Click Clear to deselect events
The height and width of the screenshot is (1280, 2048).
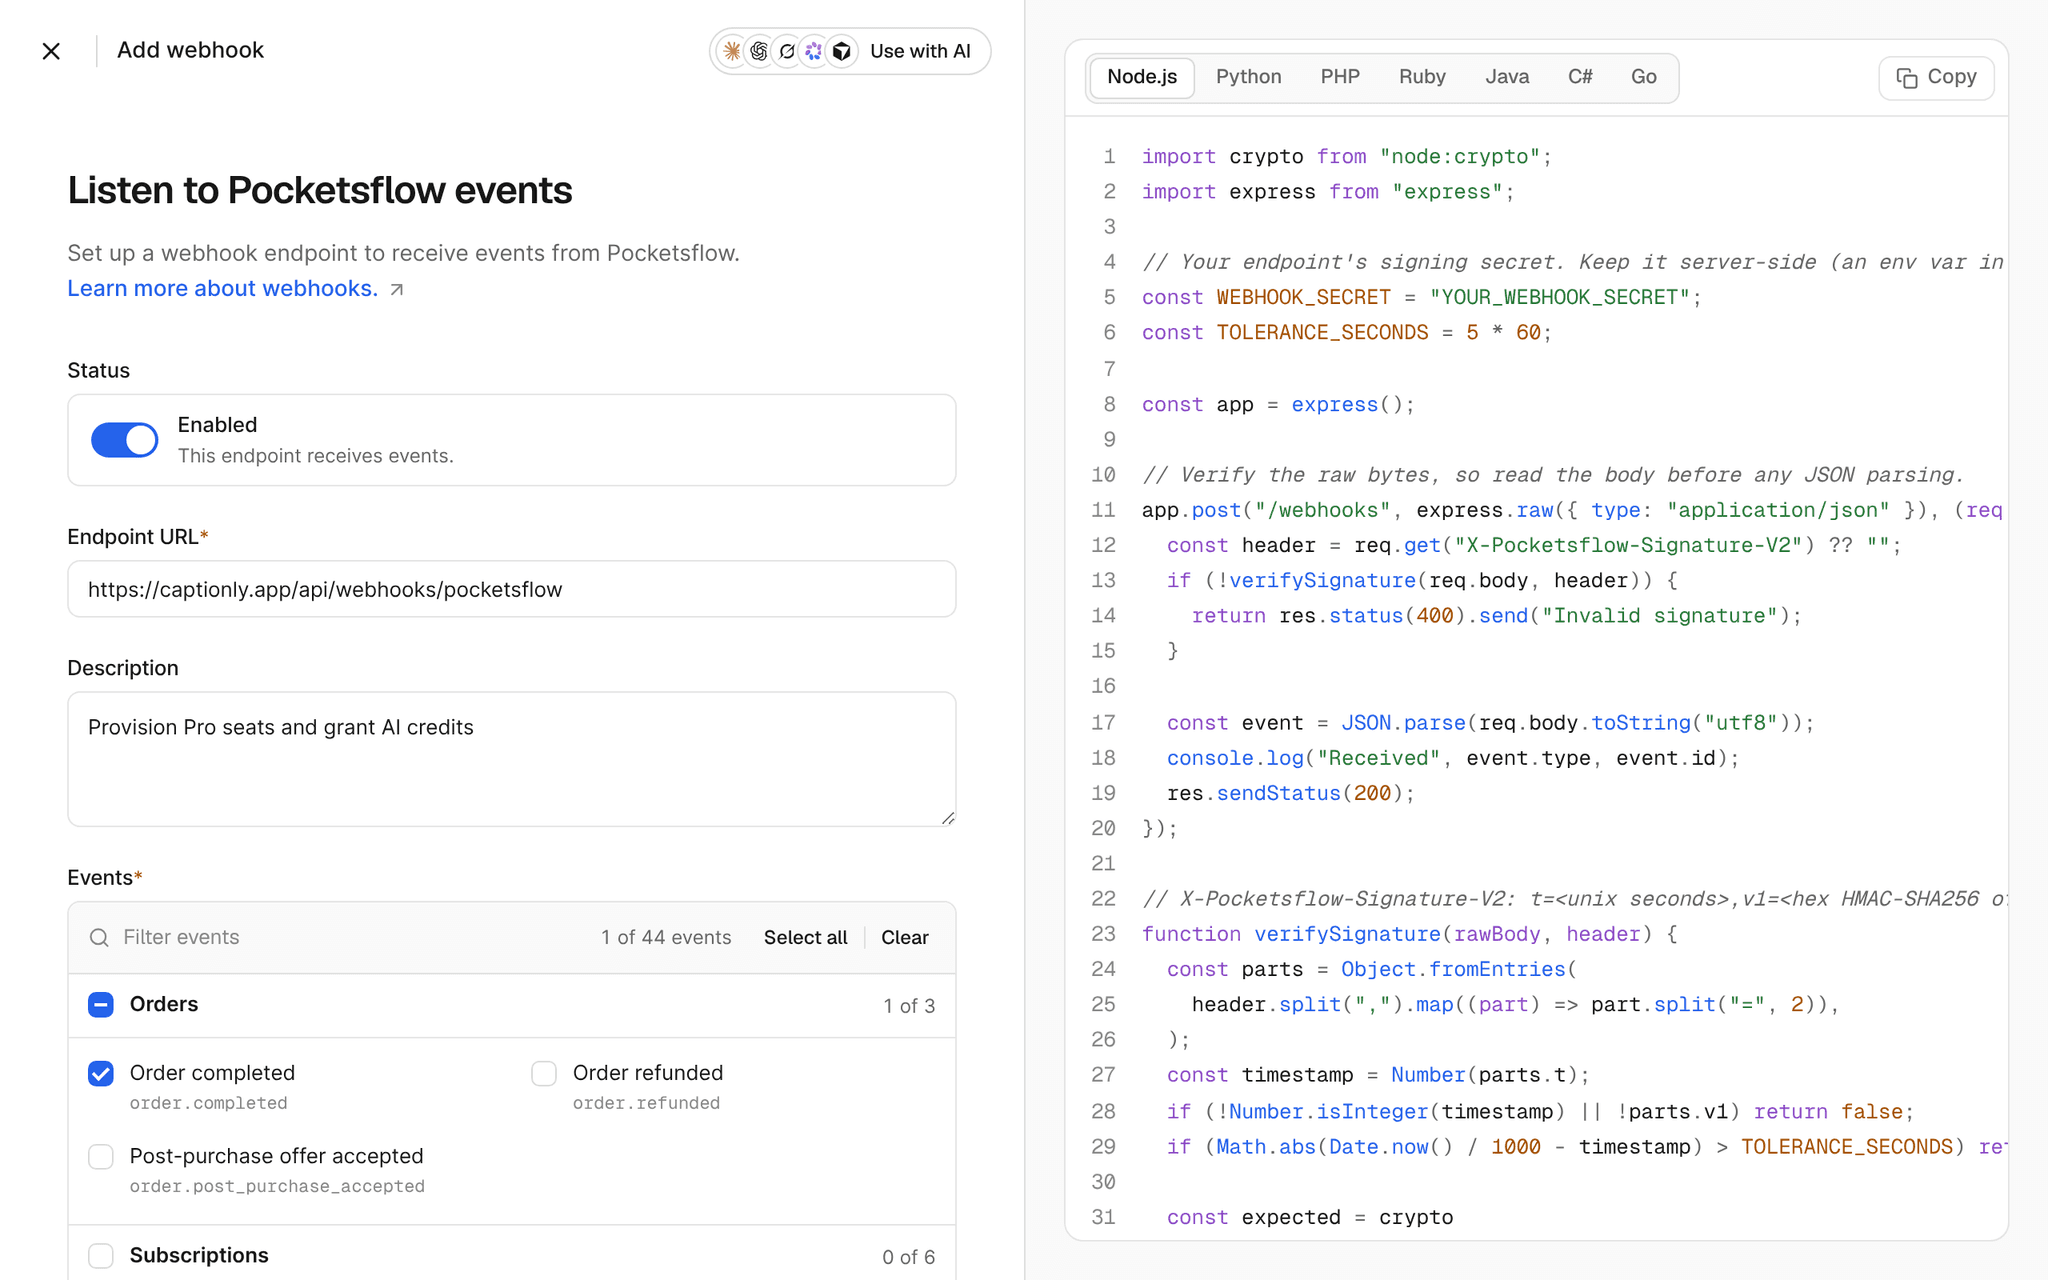coord(904,938)
